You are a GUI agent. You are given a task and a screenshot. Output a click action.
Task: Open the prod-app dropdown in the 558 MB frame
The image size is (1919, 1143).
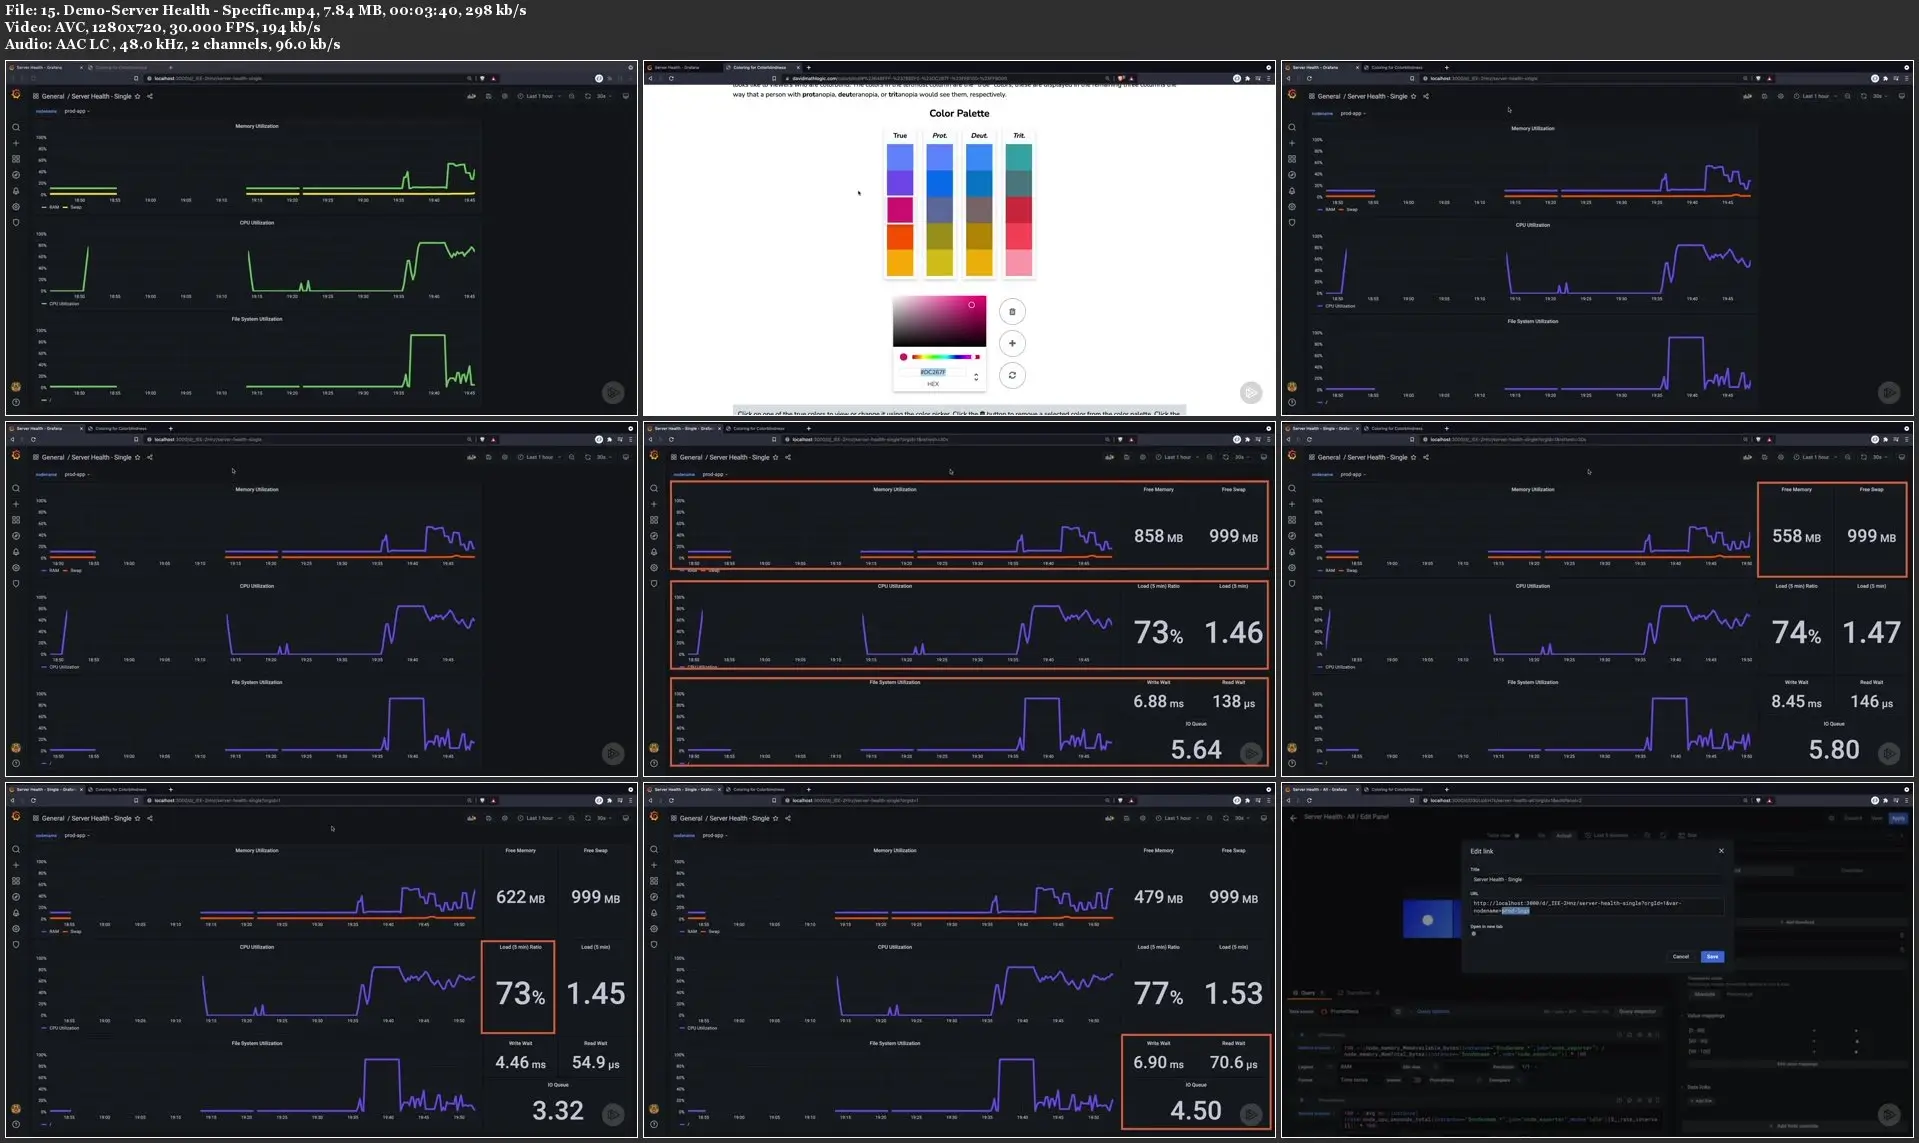[x=1353, y=474]
